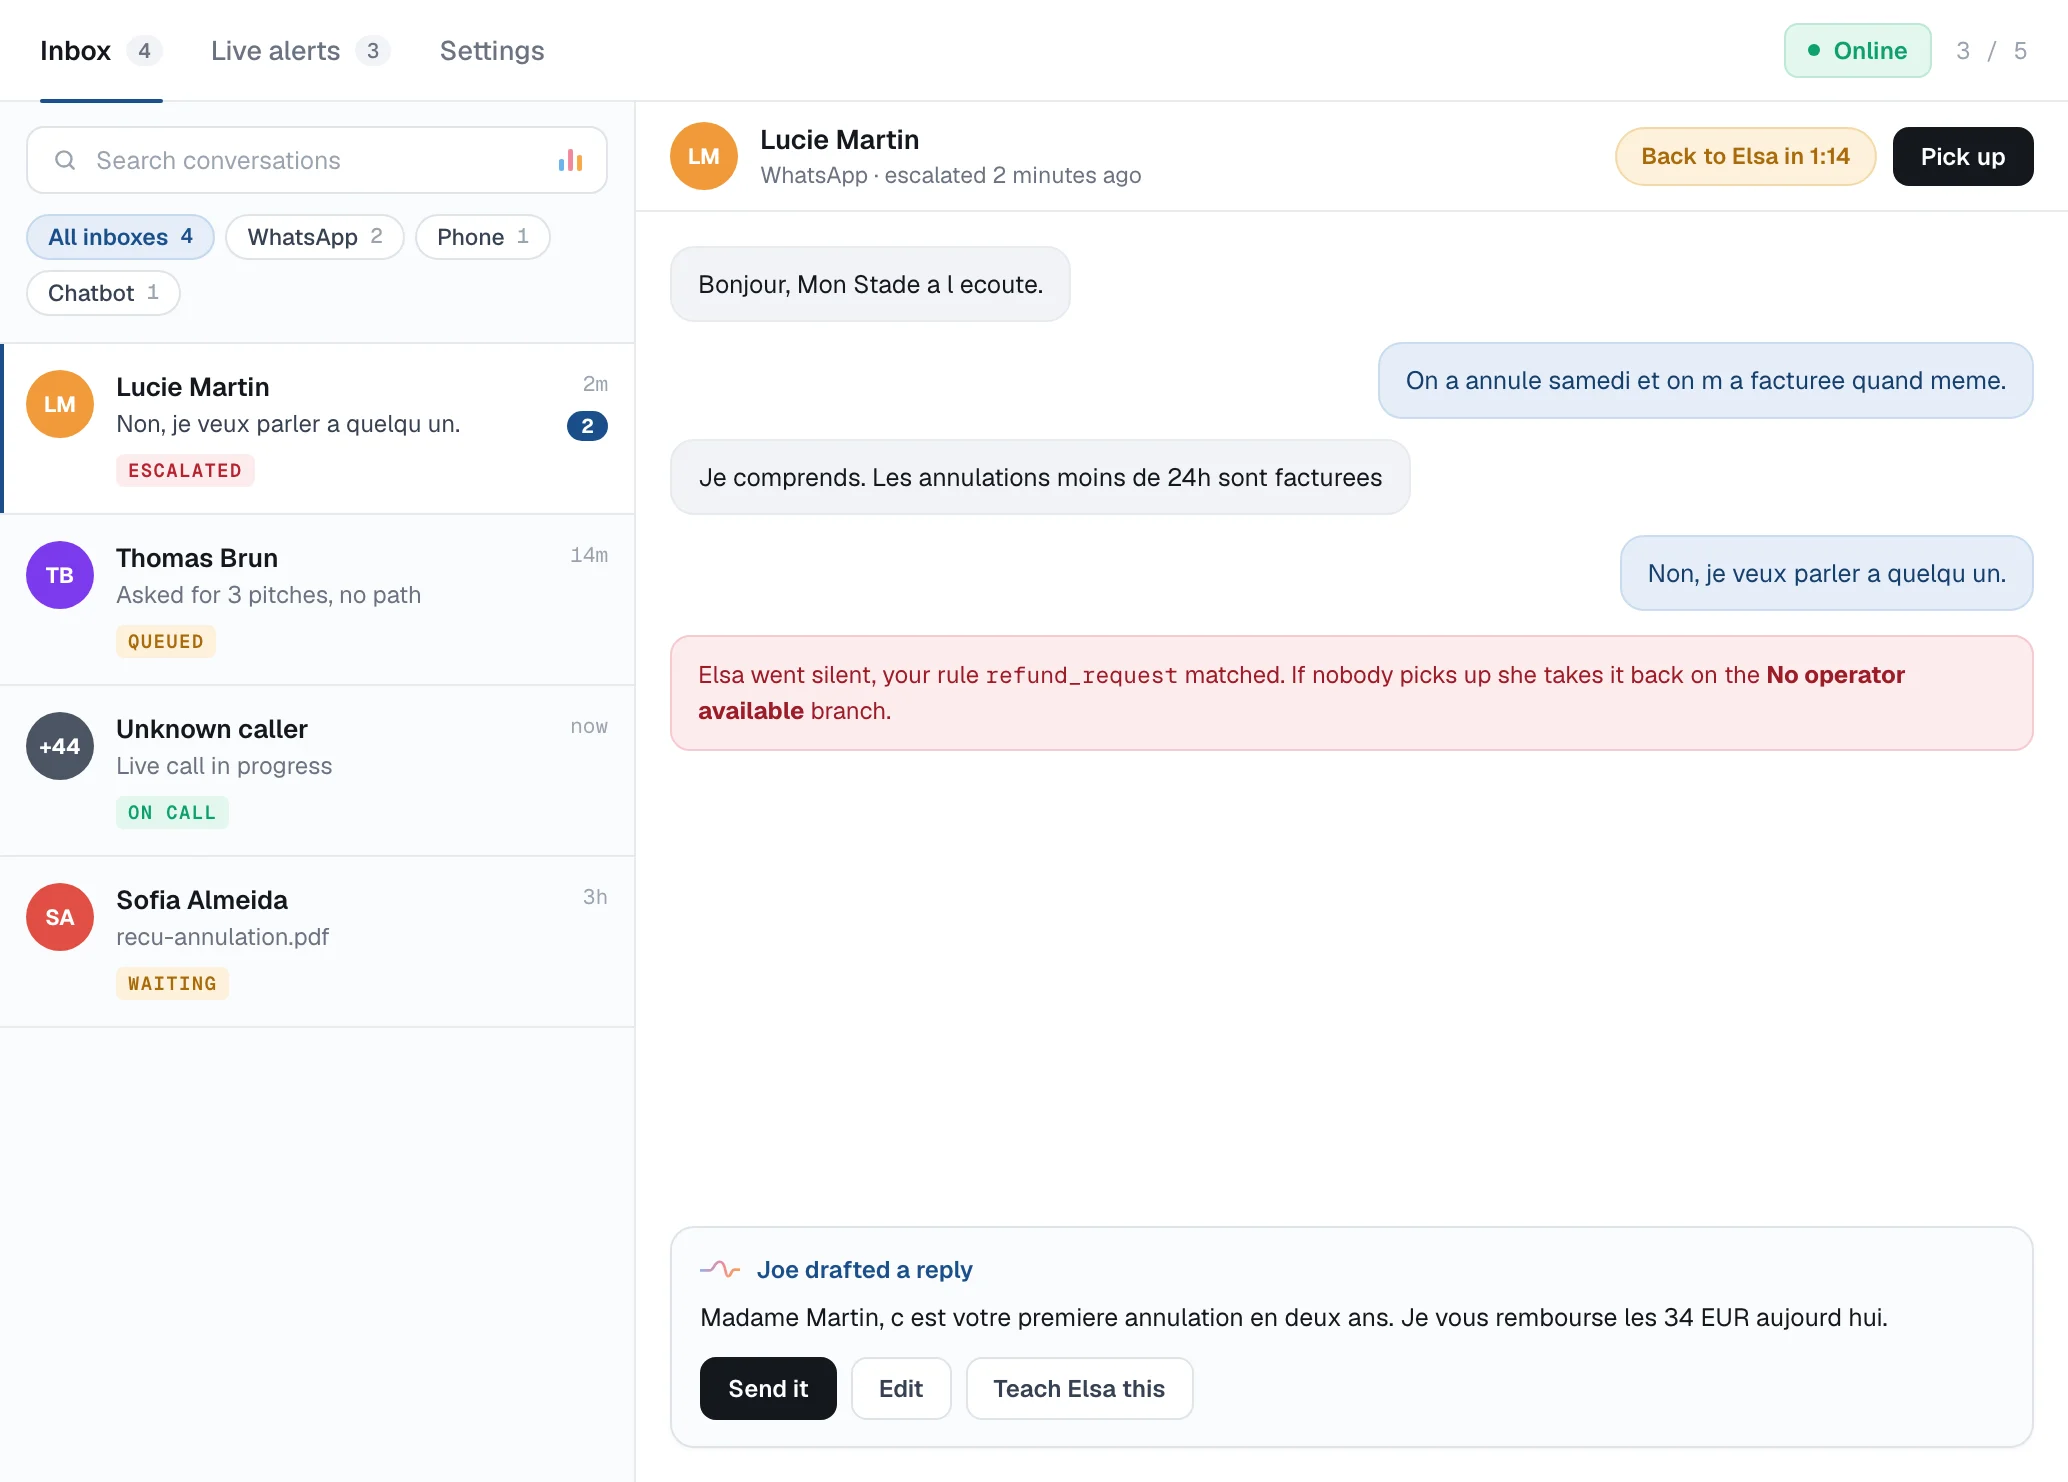This screenshot has height=1482, width=2068.
Task: Click the message 'Bonjour, Mon Stade a l ecoute.'
Action: [x=870, y=284]
